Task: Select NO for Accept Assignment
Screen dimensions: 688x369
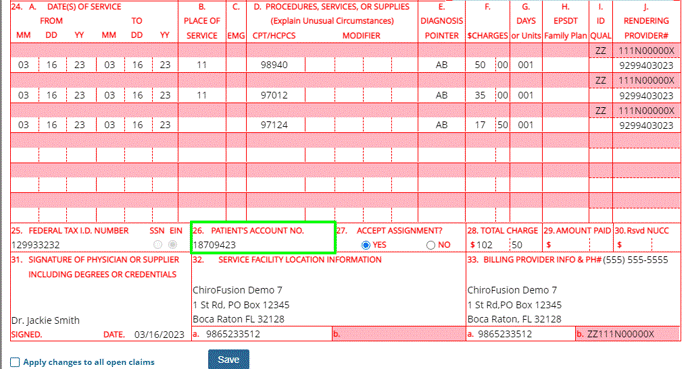Action: pos(430,245)
